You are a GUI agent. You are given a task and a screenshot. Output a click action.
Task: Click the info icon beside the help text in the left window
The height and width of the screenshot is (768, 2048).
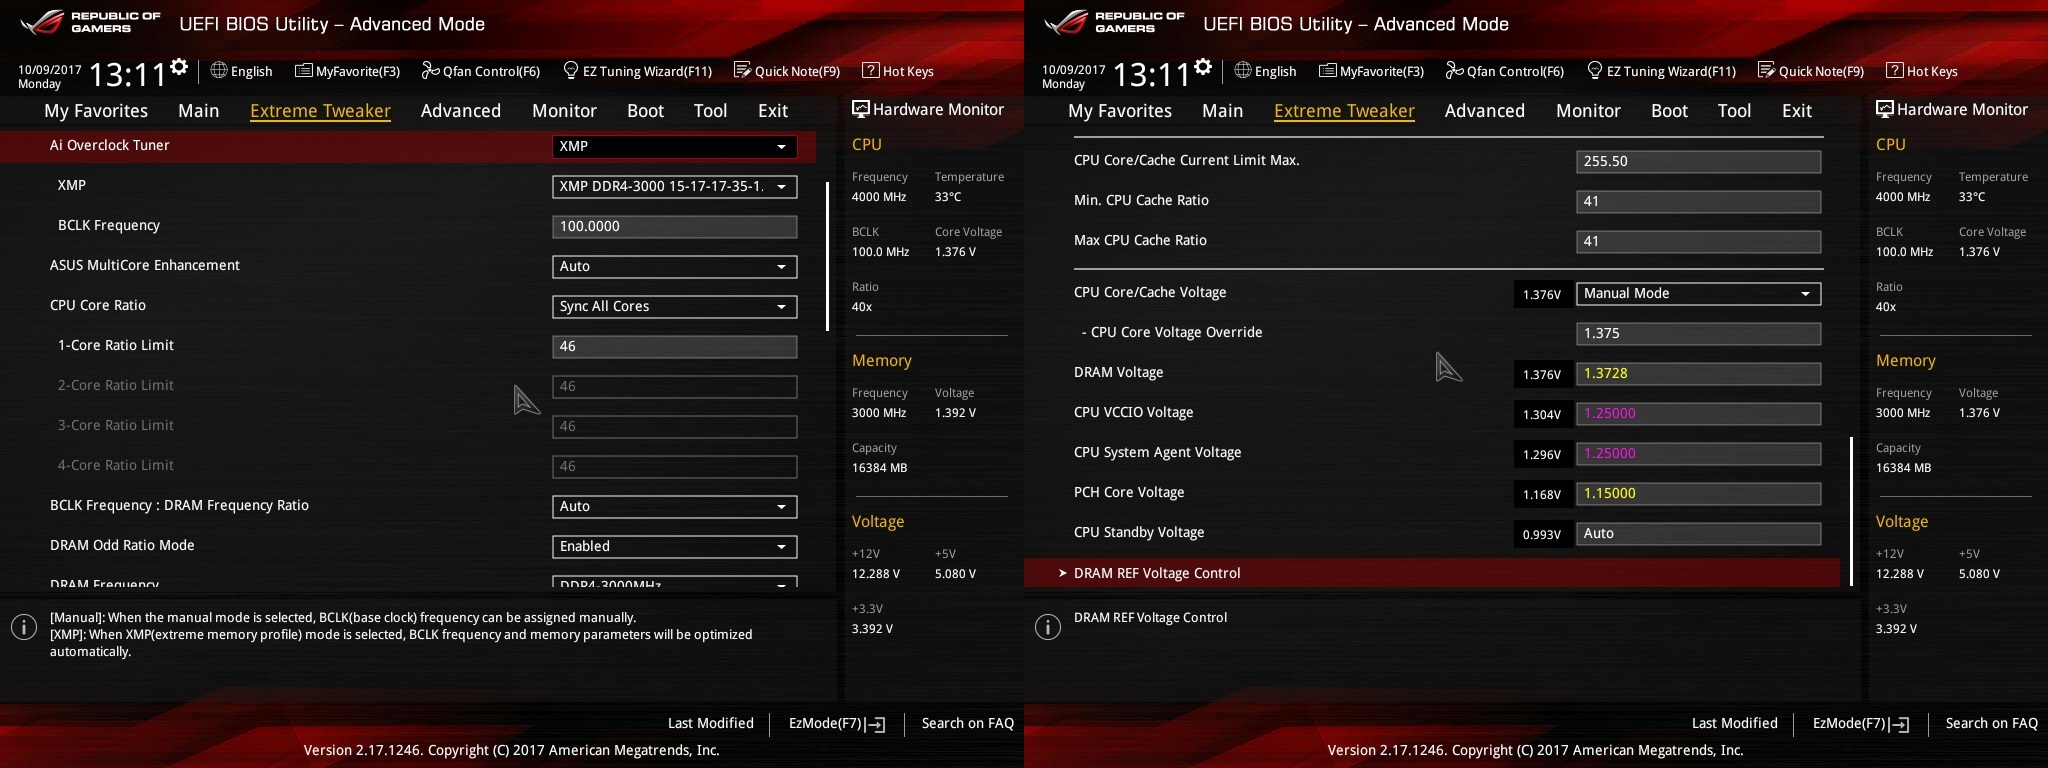(24, 627)
